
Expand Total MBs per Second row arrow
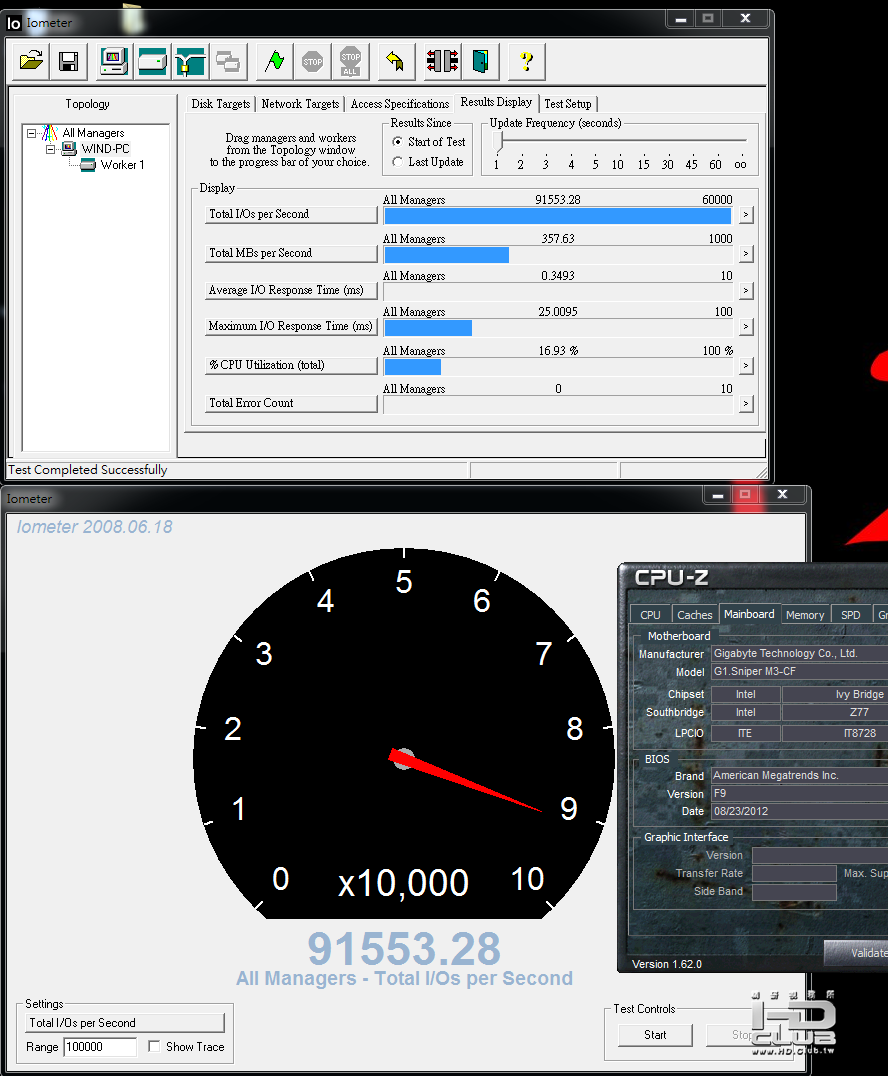coord(745,254)
